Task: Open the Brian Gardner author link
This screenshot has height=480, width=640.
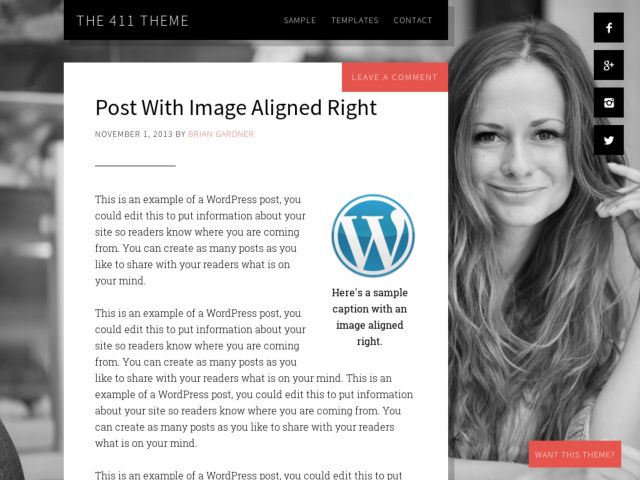Action: click(221, 134)
